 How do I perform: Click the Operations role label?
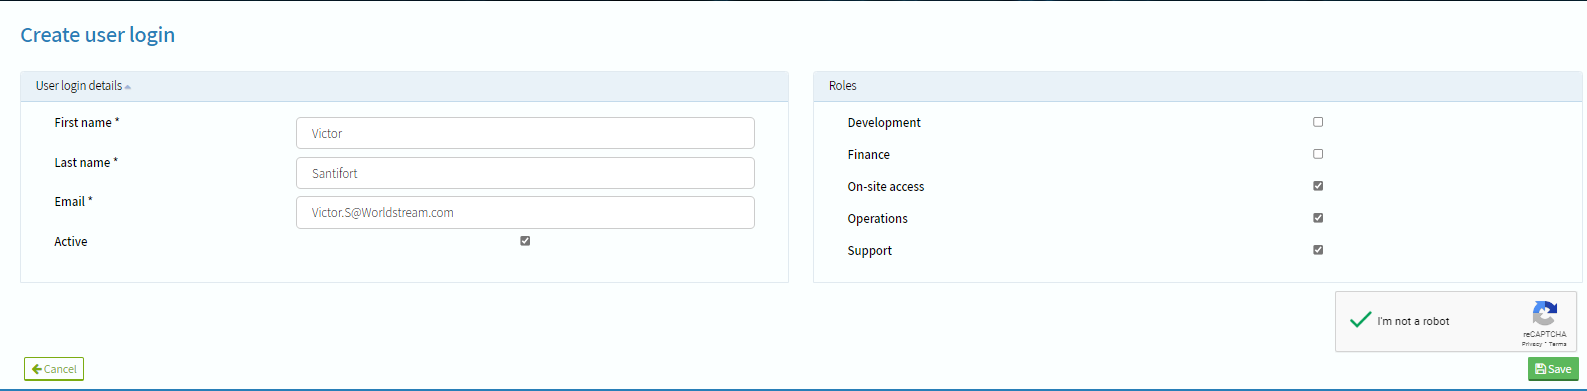point(878,219)
